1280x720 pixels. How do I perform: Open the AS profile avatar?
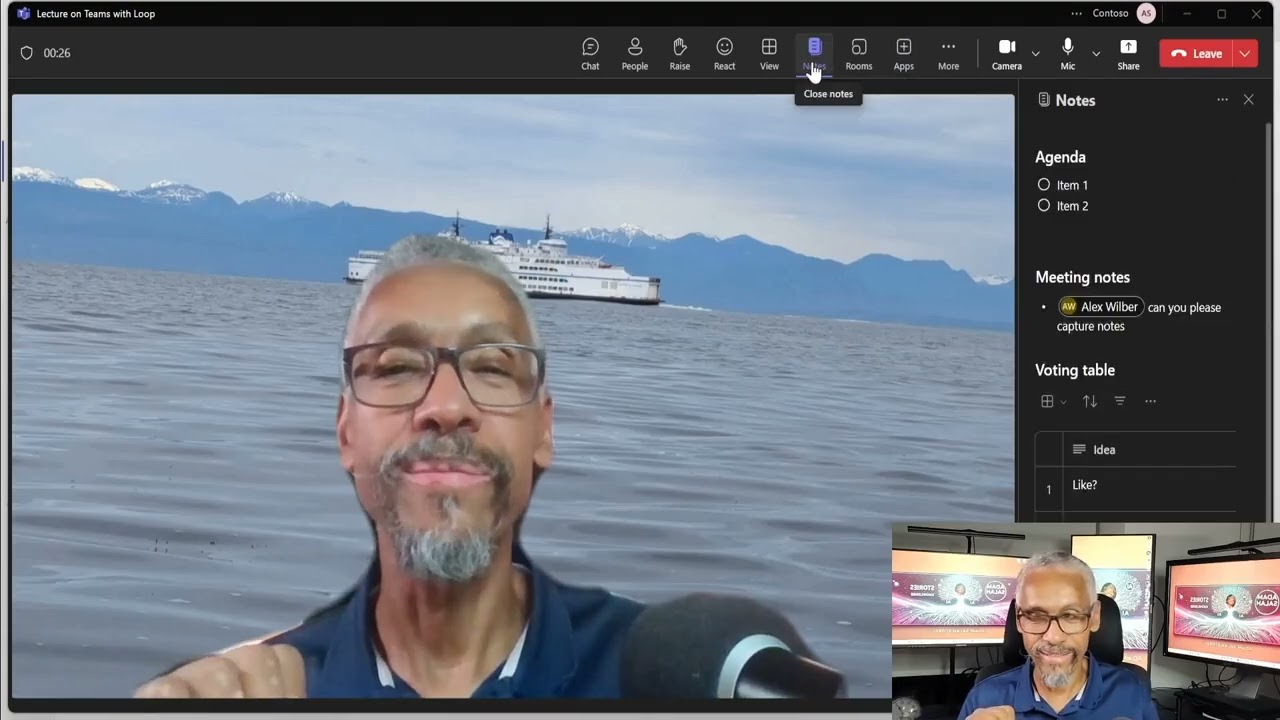pyautogui.click(x=1146, y=14)
